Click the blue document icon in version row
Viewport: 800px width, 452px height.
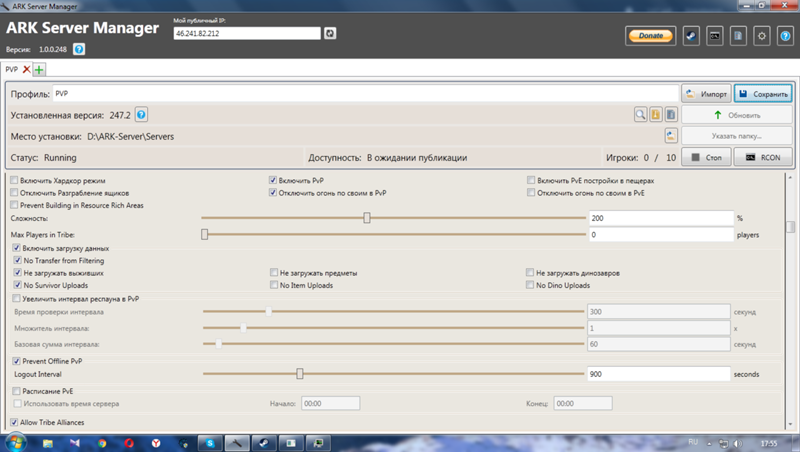pos(671,115)
